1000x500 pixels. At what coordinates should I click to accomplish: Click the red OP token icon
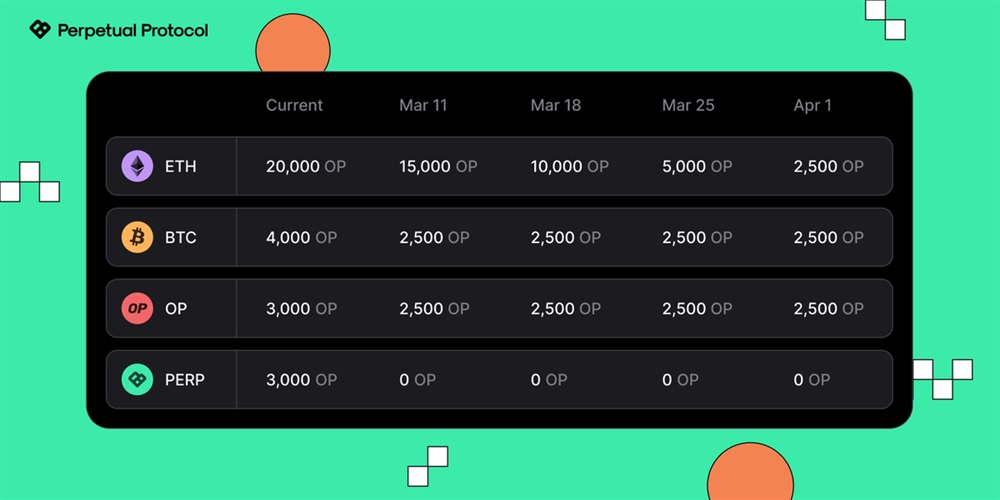(137, 308)
